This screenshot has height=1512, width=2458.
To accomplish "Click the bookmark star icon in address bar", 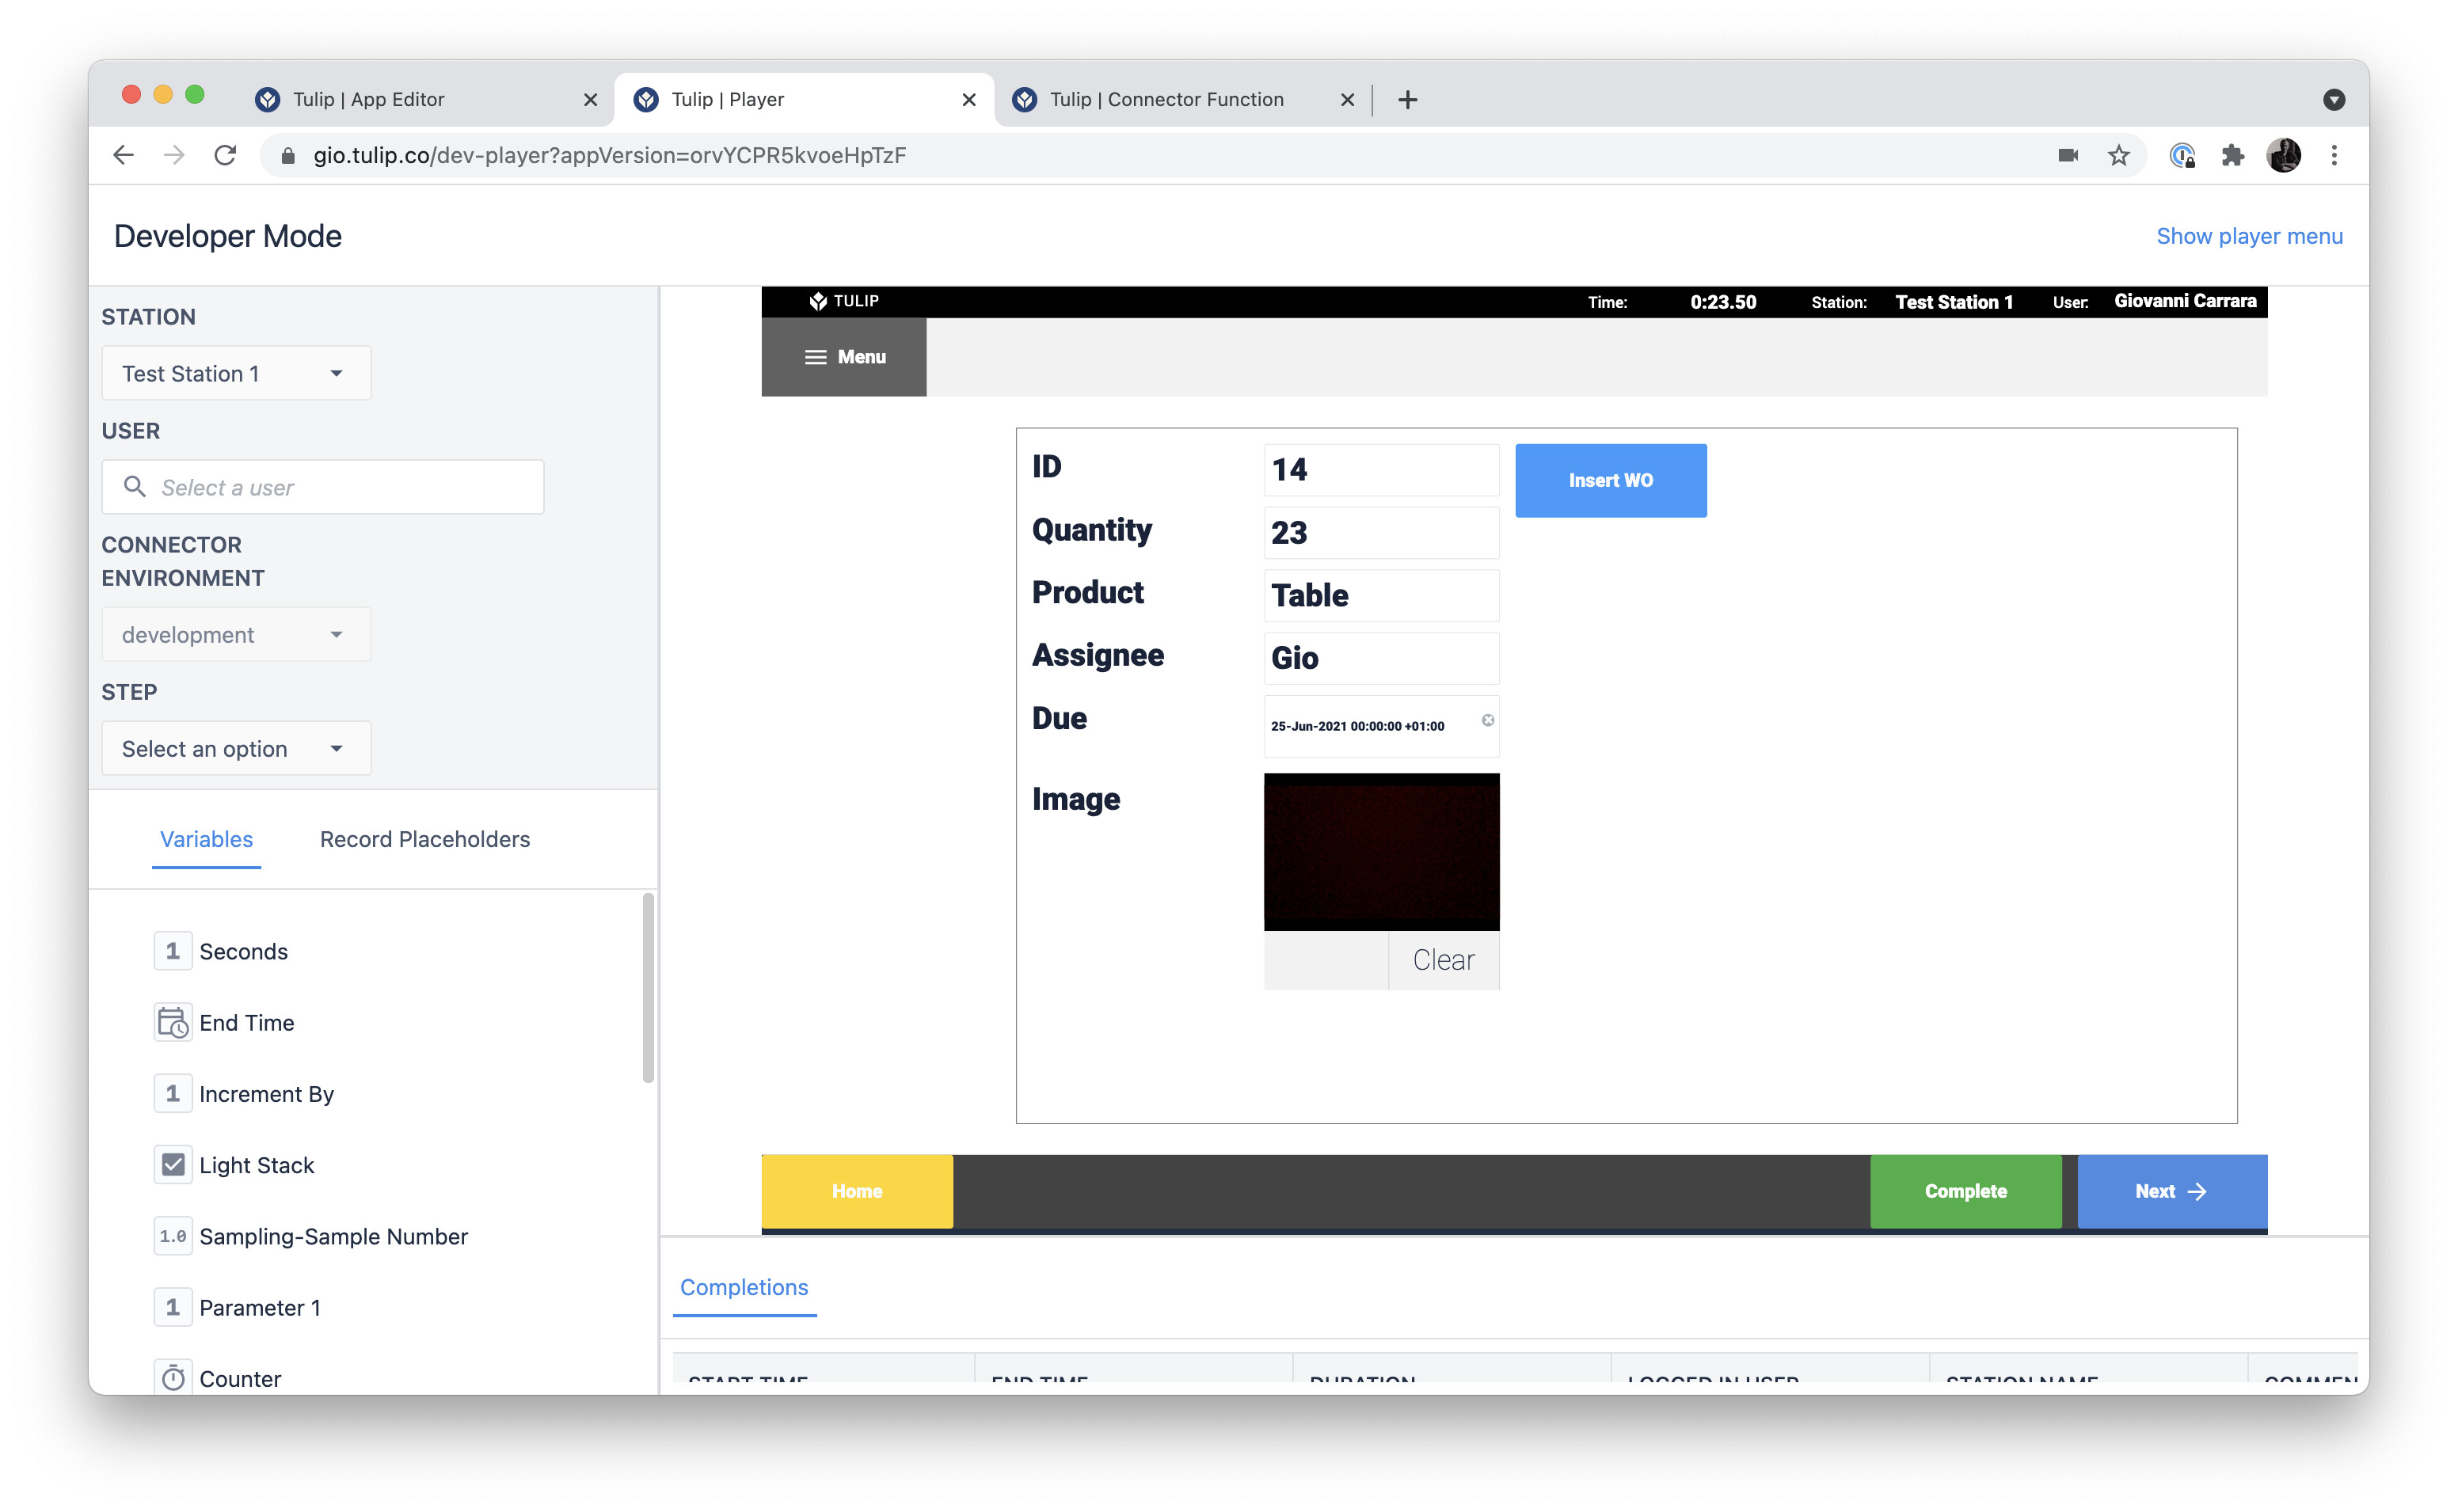I will [2118, 155].
